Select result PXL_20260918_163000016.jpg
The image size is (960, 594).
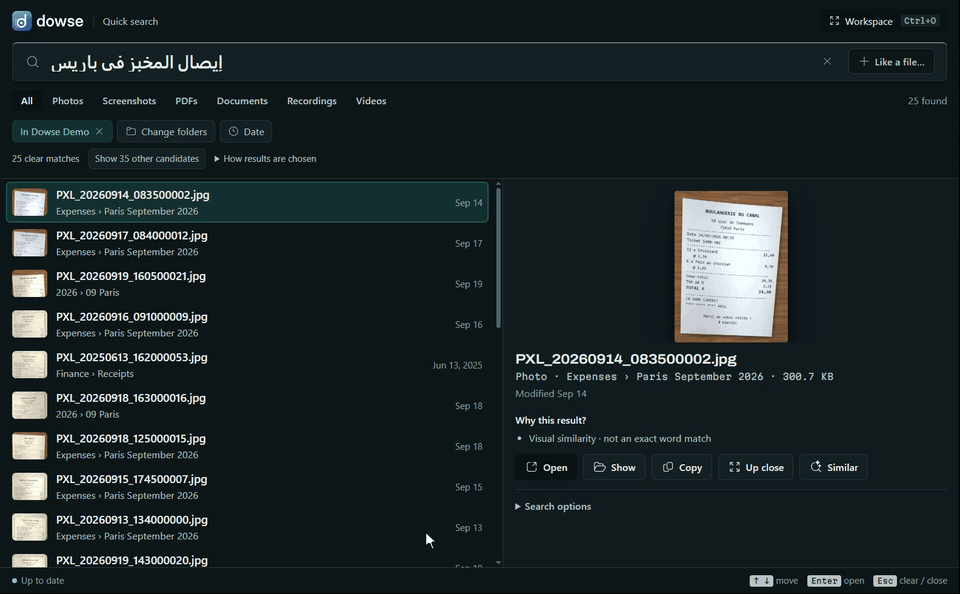[x=247, y=405]
